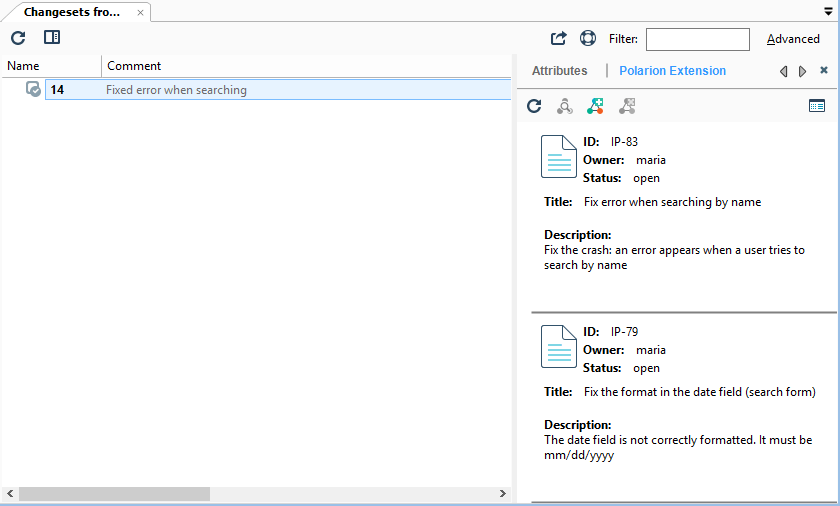The width and height of the screenshot is (840, 506).
Task: Click the comment "Fixed error when searching"
Action: point(176,90)
